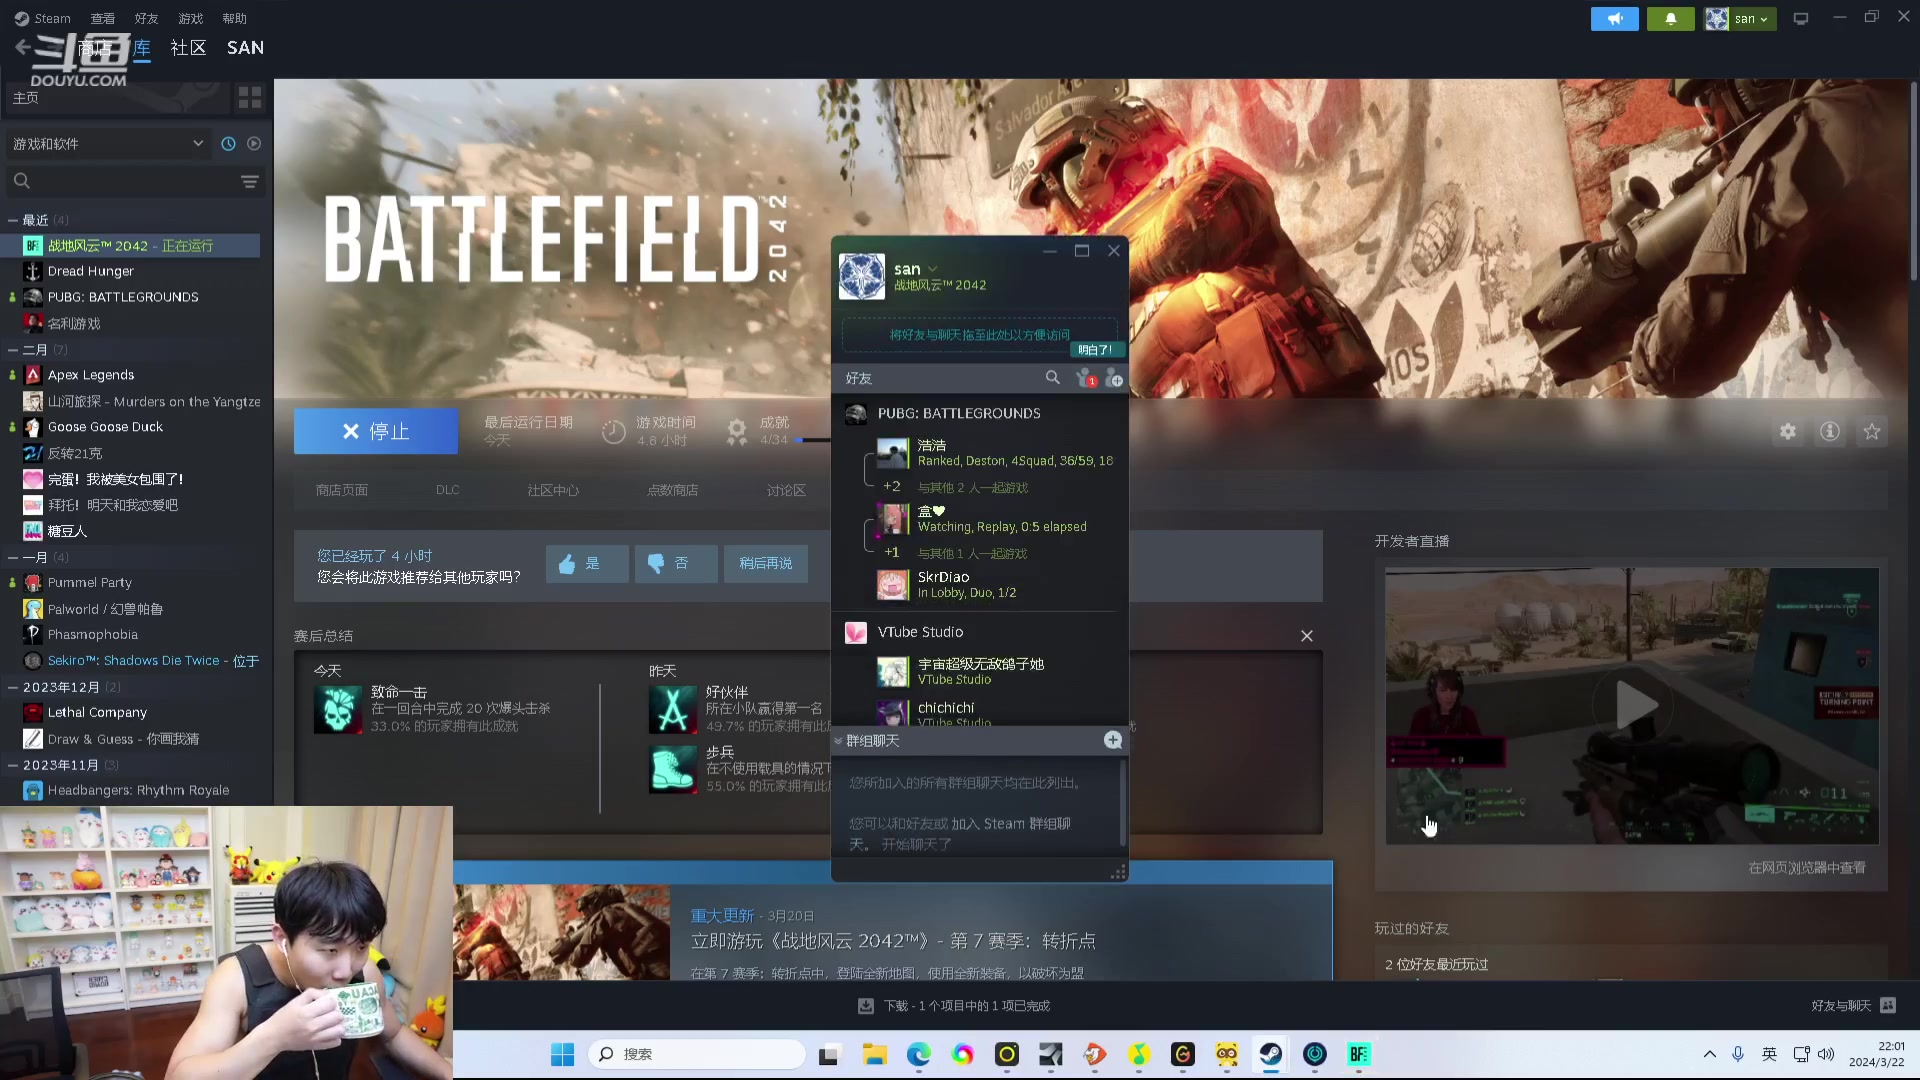Choose the 稍后再说 (later) button

pyautogui.click(x=766, y=564)
